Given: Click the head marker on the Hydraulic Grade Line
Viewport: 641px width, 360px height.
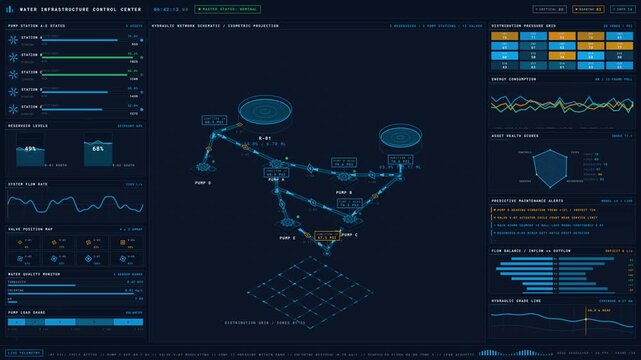Looking at the screenshot, I should (586, 320).
